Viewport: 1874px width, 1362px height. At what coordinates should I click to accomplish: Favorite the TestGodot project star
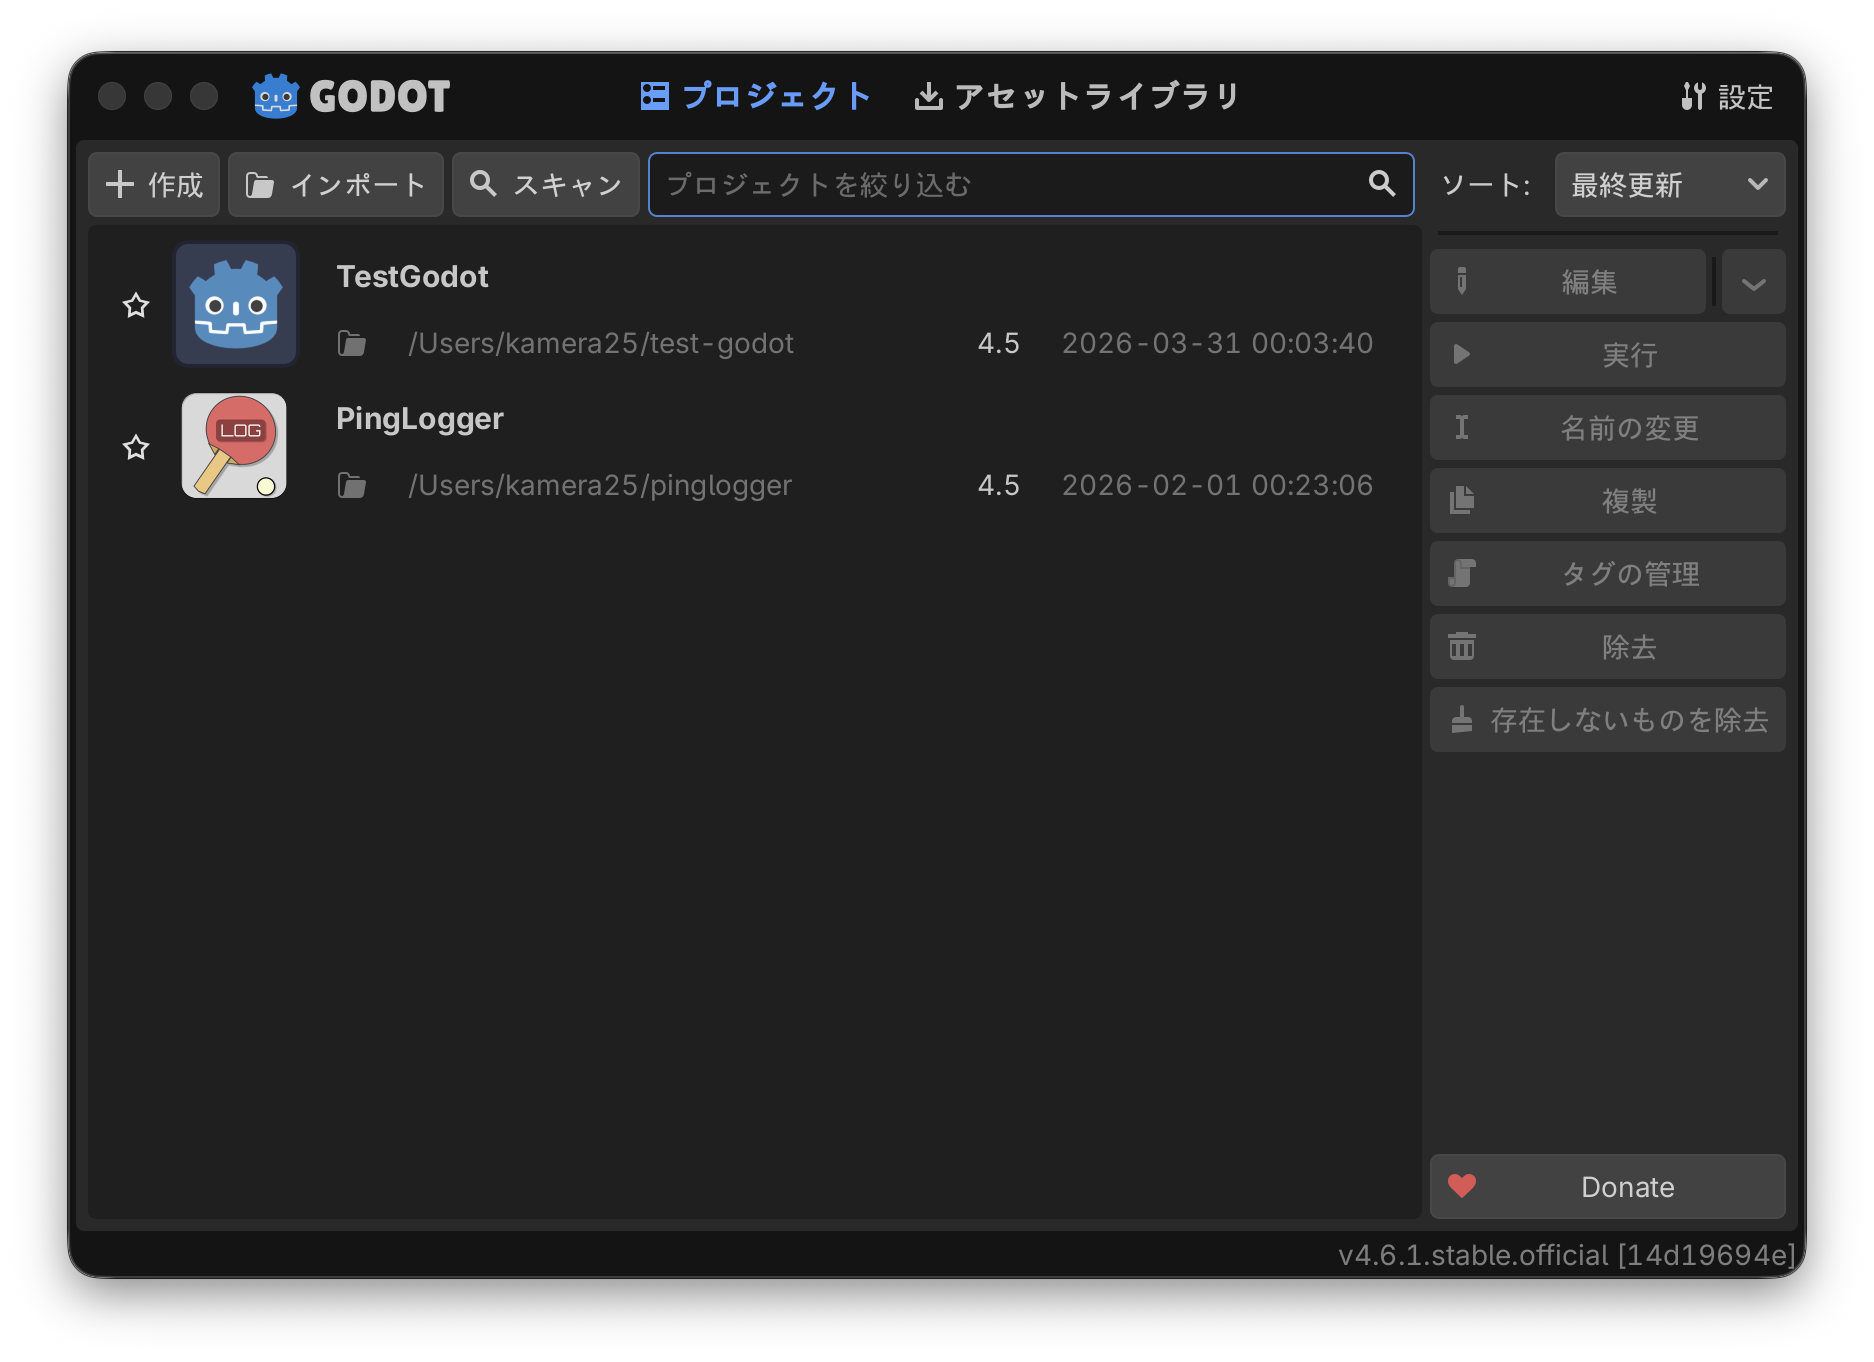tap(136, 305)
